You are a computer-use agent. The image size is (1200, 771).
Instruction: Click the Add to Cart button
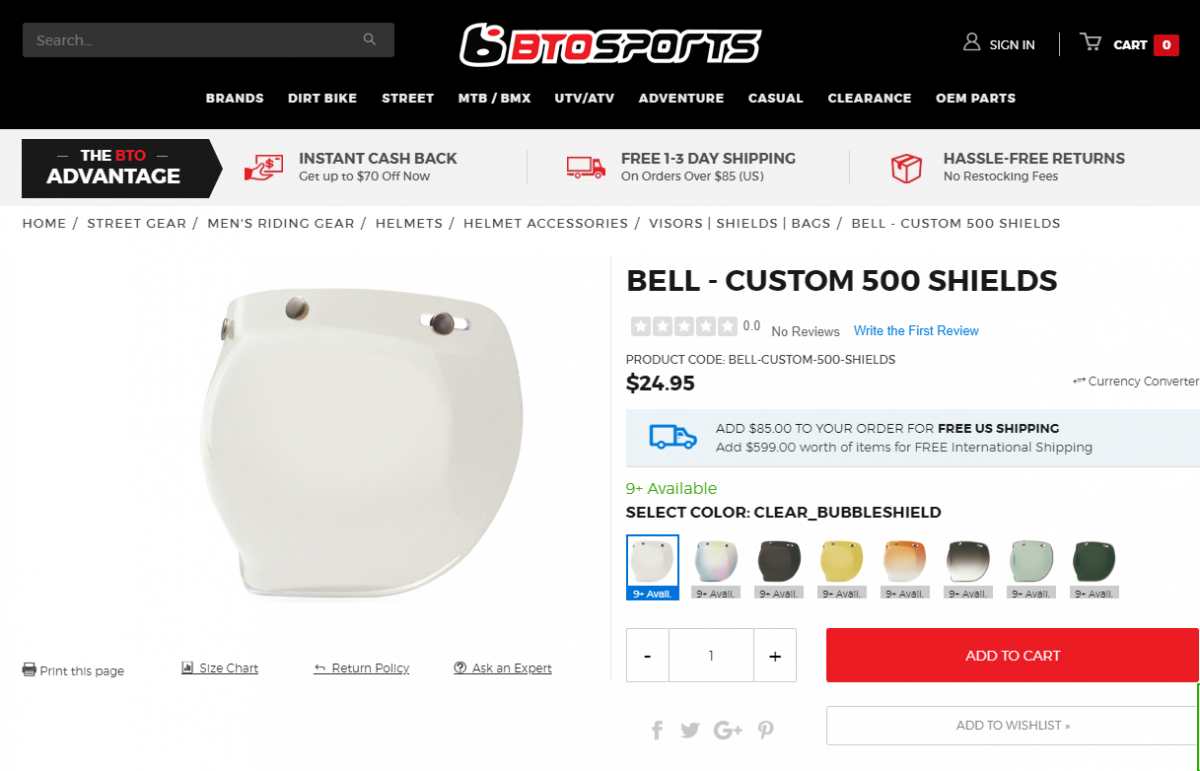tap(1012, 655)
